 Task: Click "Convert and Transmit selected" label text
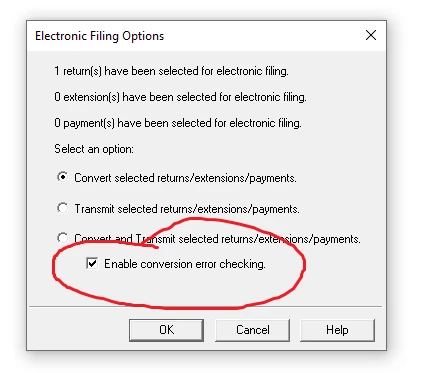click(x=217, y=239)
